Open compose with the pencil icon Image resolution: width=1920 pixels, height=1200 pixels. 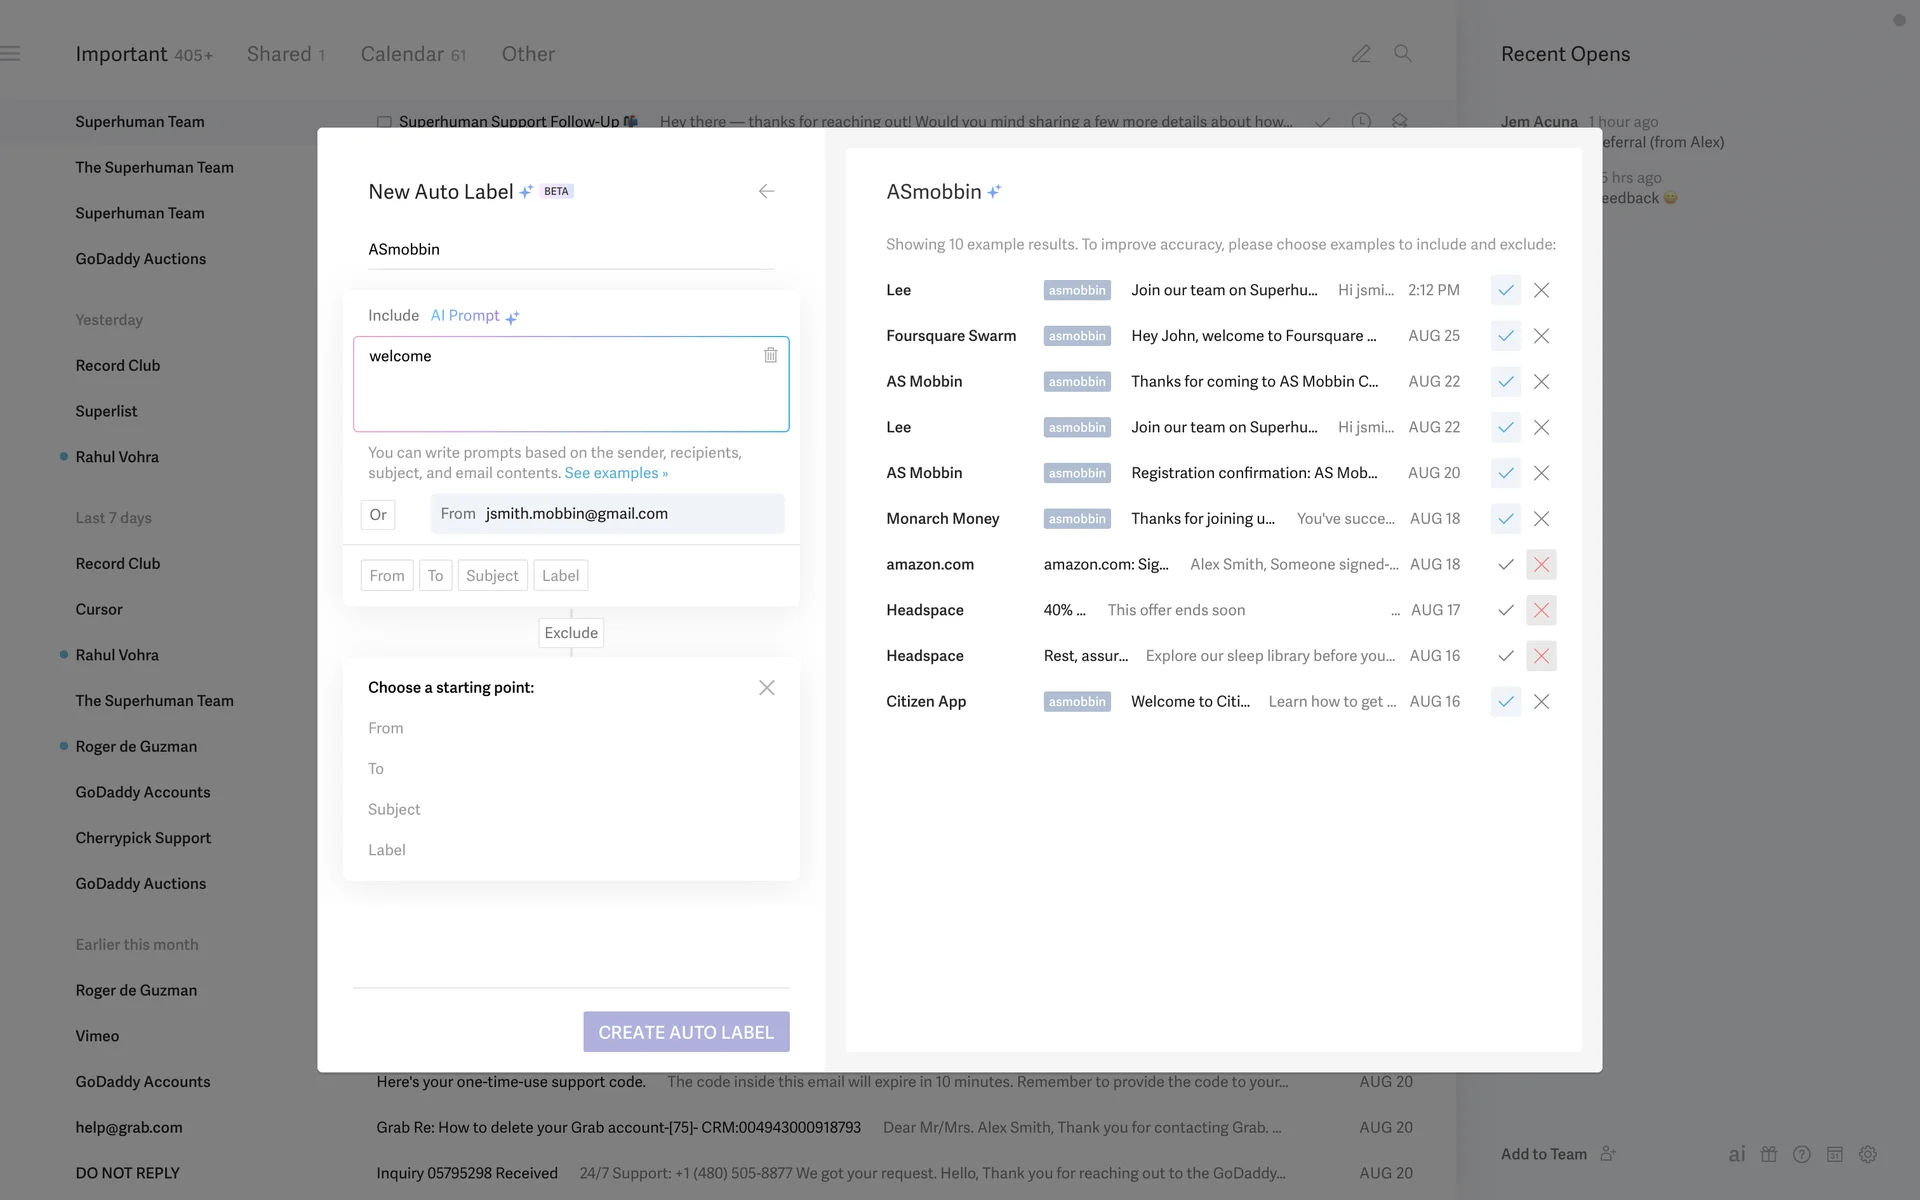1361,54
